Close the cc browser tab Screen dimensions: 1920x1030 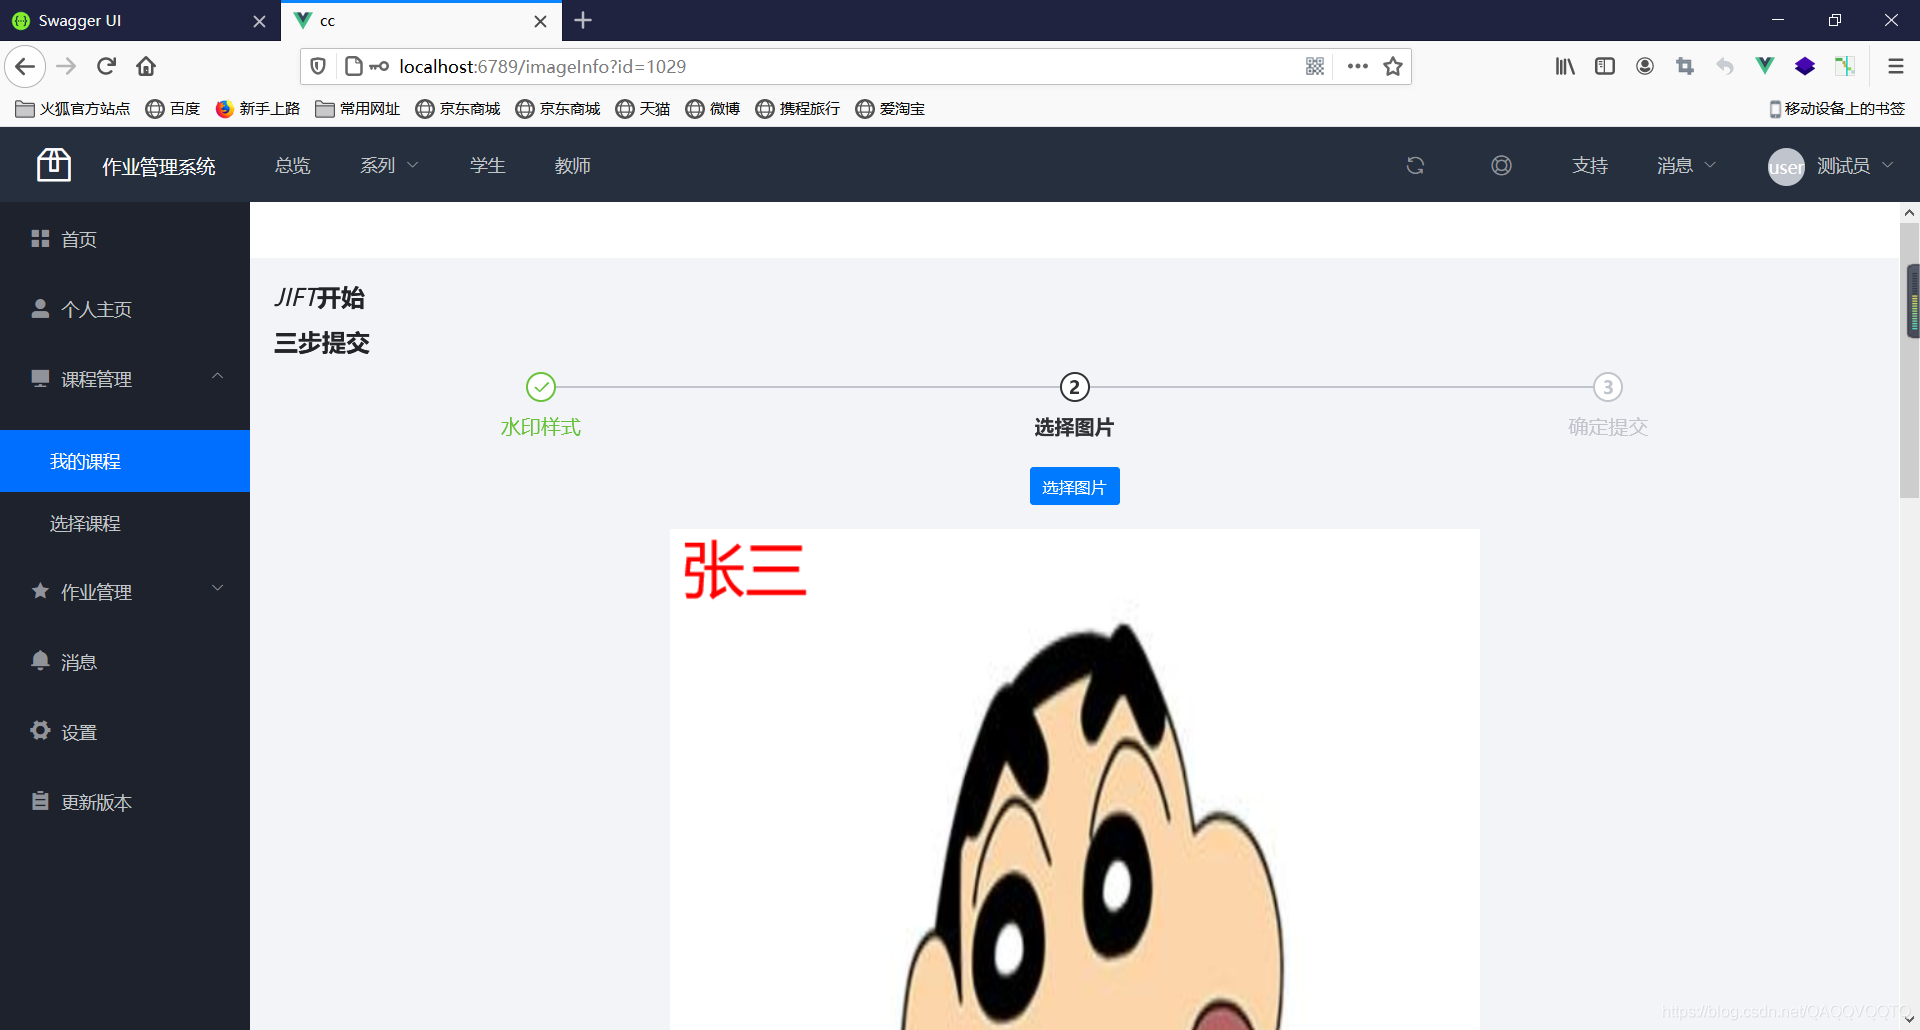[x=540, y=21]
